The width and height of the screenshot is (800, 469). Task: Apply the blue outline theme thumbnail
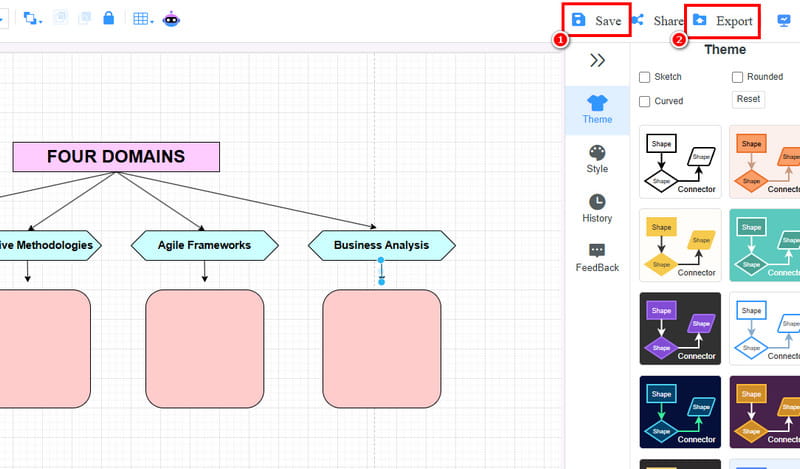pyautogui.click(x=765, y=328)
